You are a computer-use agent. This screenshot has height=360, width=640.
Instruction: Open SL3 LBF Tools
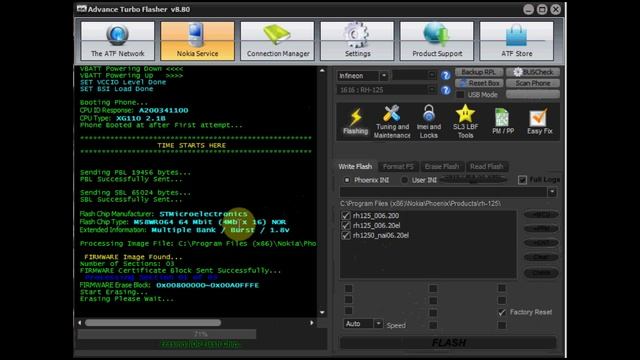coord(465,121)
